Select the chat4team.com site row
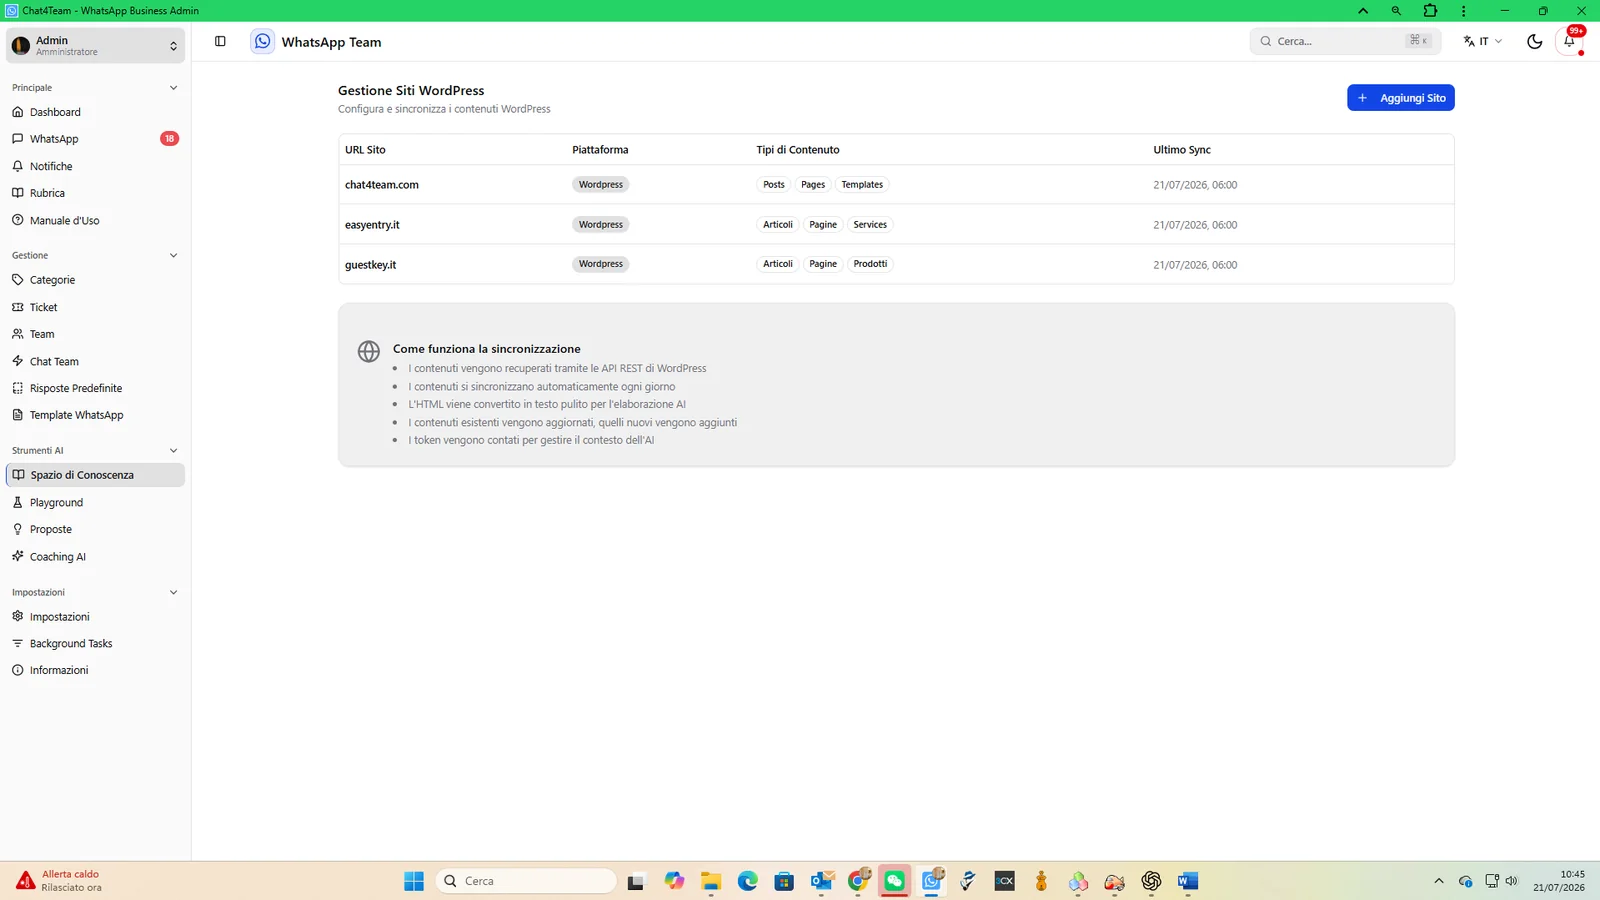This screenshot has width=1600, height=900. tap(896, 185)
